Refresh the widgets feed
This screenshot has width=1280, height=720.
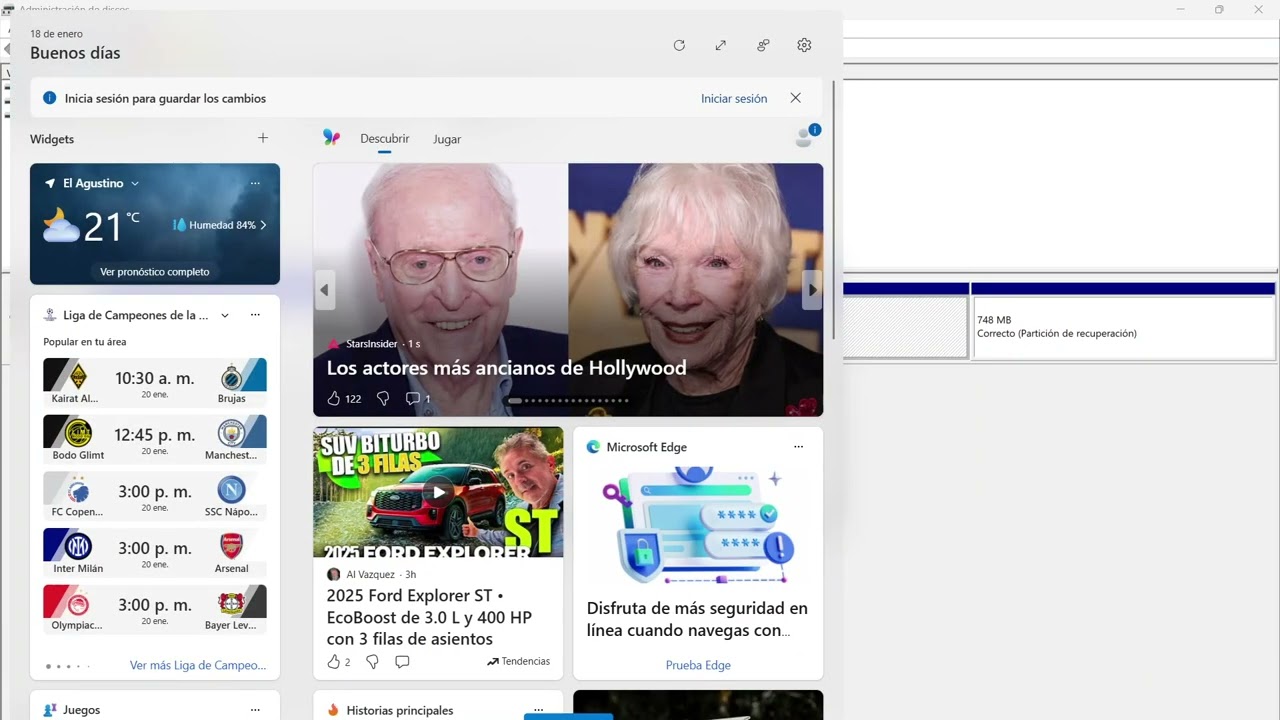(679, 45)
